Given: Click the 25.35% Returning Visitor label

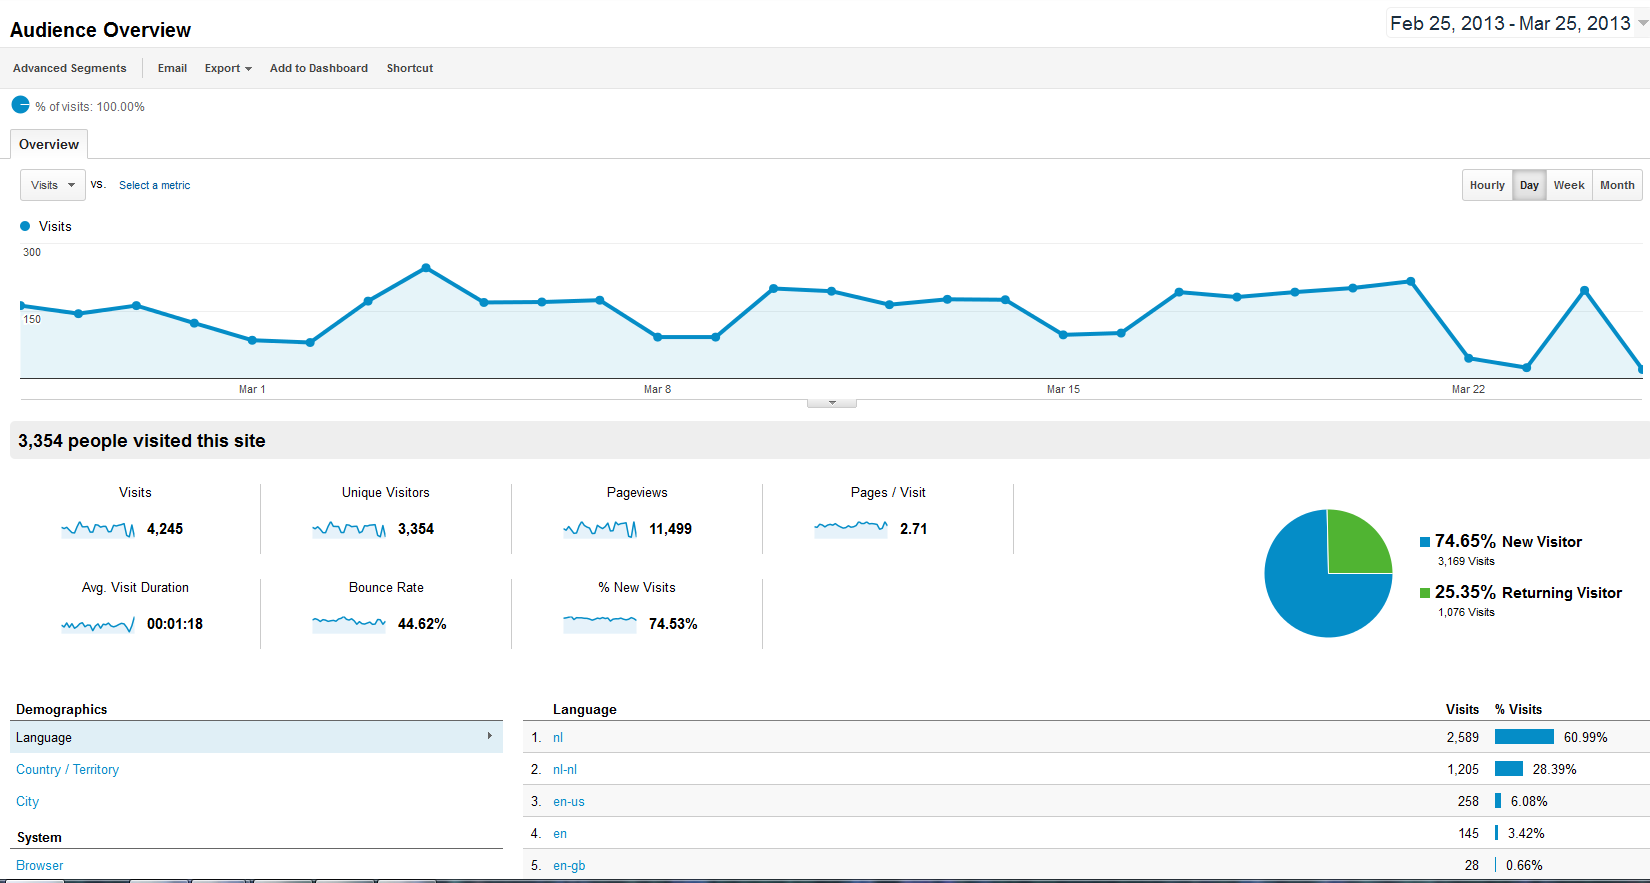Looking at the screenshot, I should pos(1528,592).
